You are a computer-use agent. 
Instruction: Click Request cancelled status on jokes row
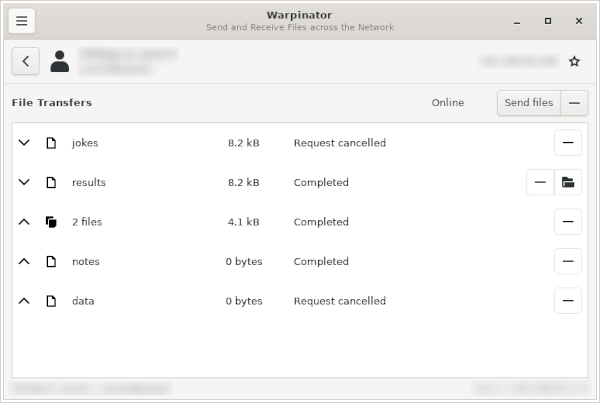point(340,143)
